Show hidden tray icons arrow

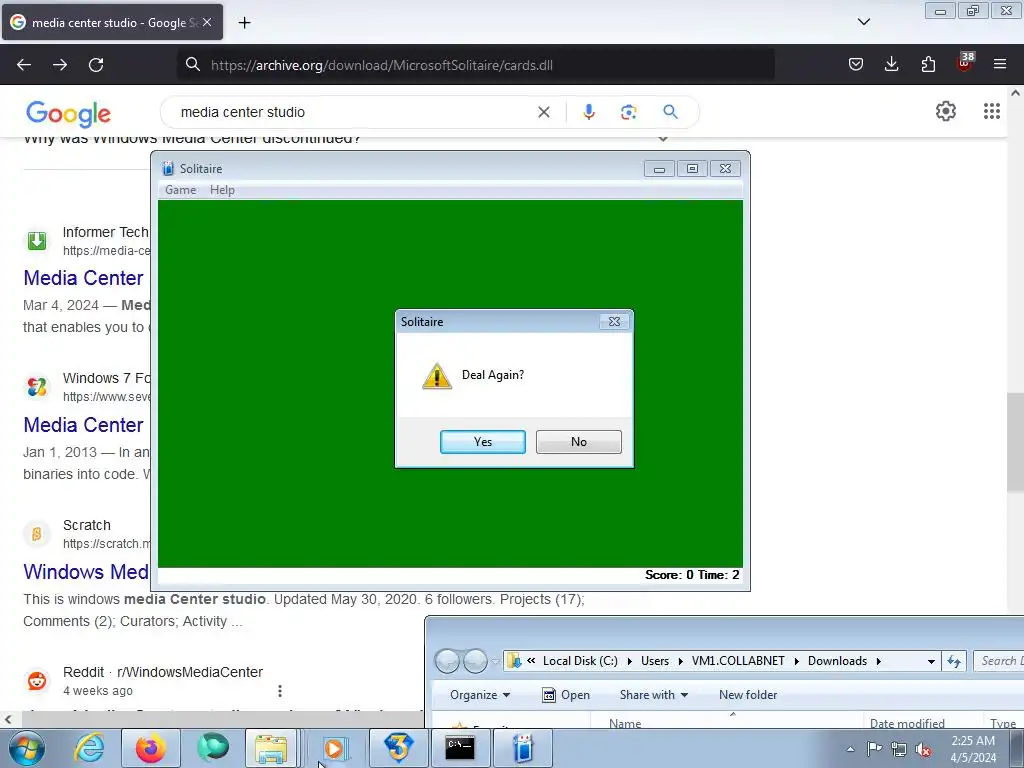850,749
